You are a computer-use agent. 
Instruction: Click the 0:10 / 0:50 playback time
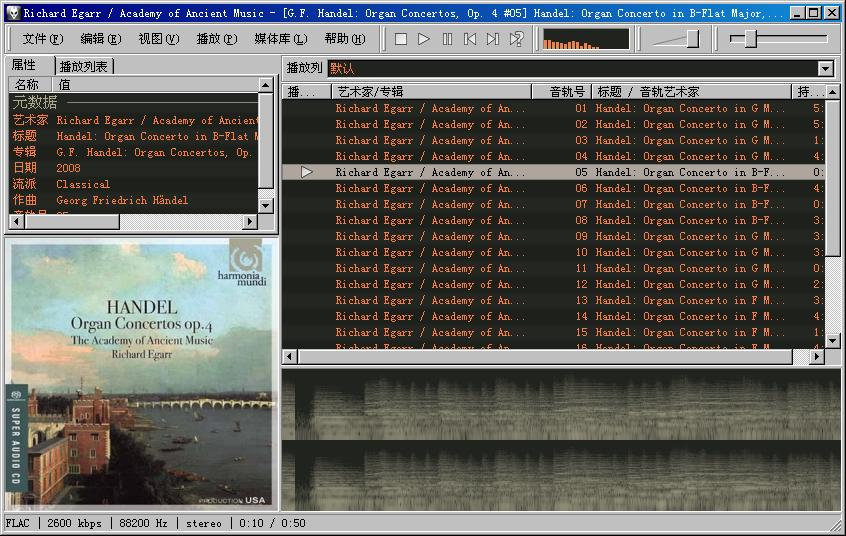pyautogui.click(x=272, y=523)
